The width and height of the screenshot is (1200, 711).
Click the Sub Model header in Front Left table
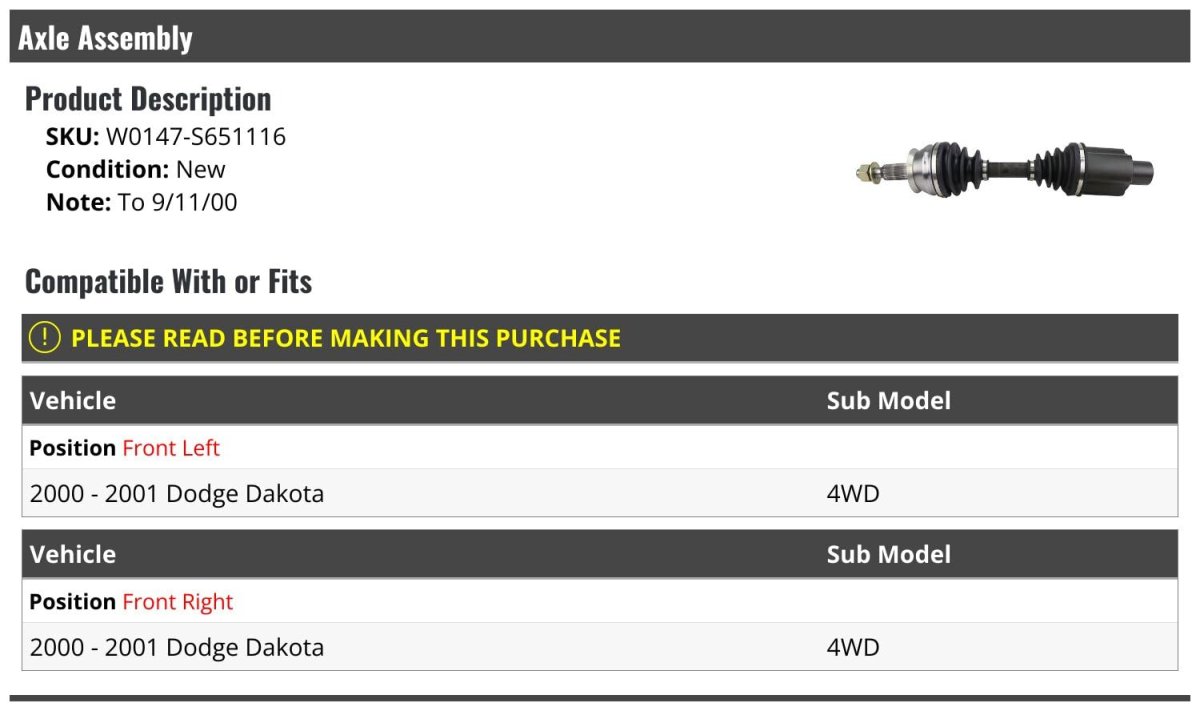tap(888, 401)
